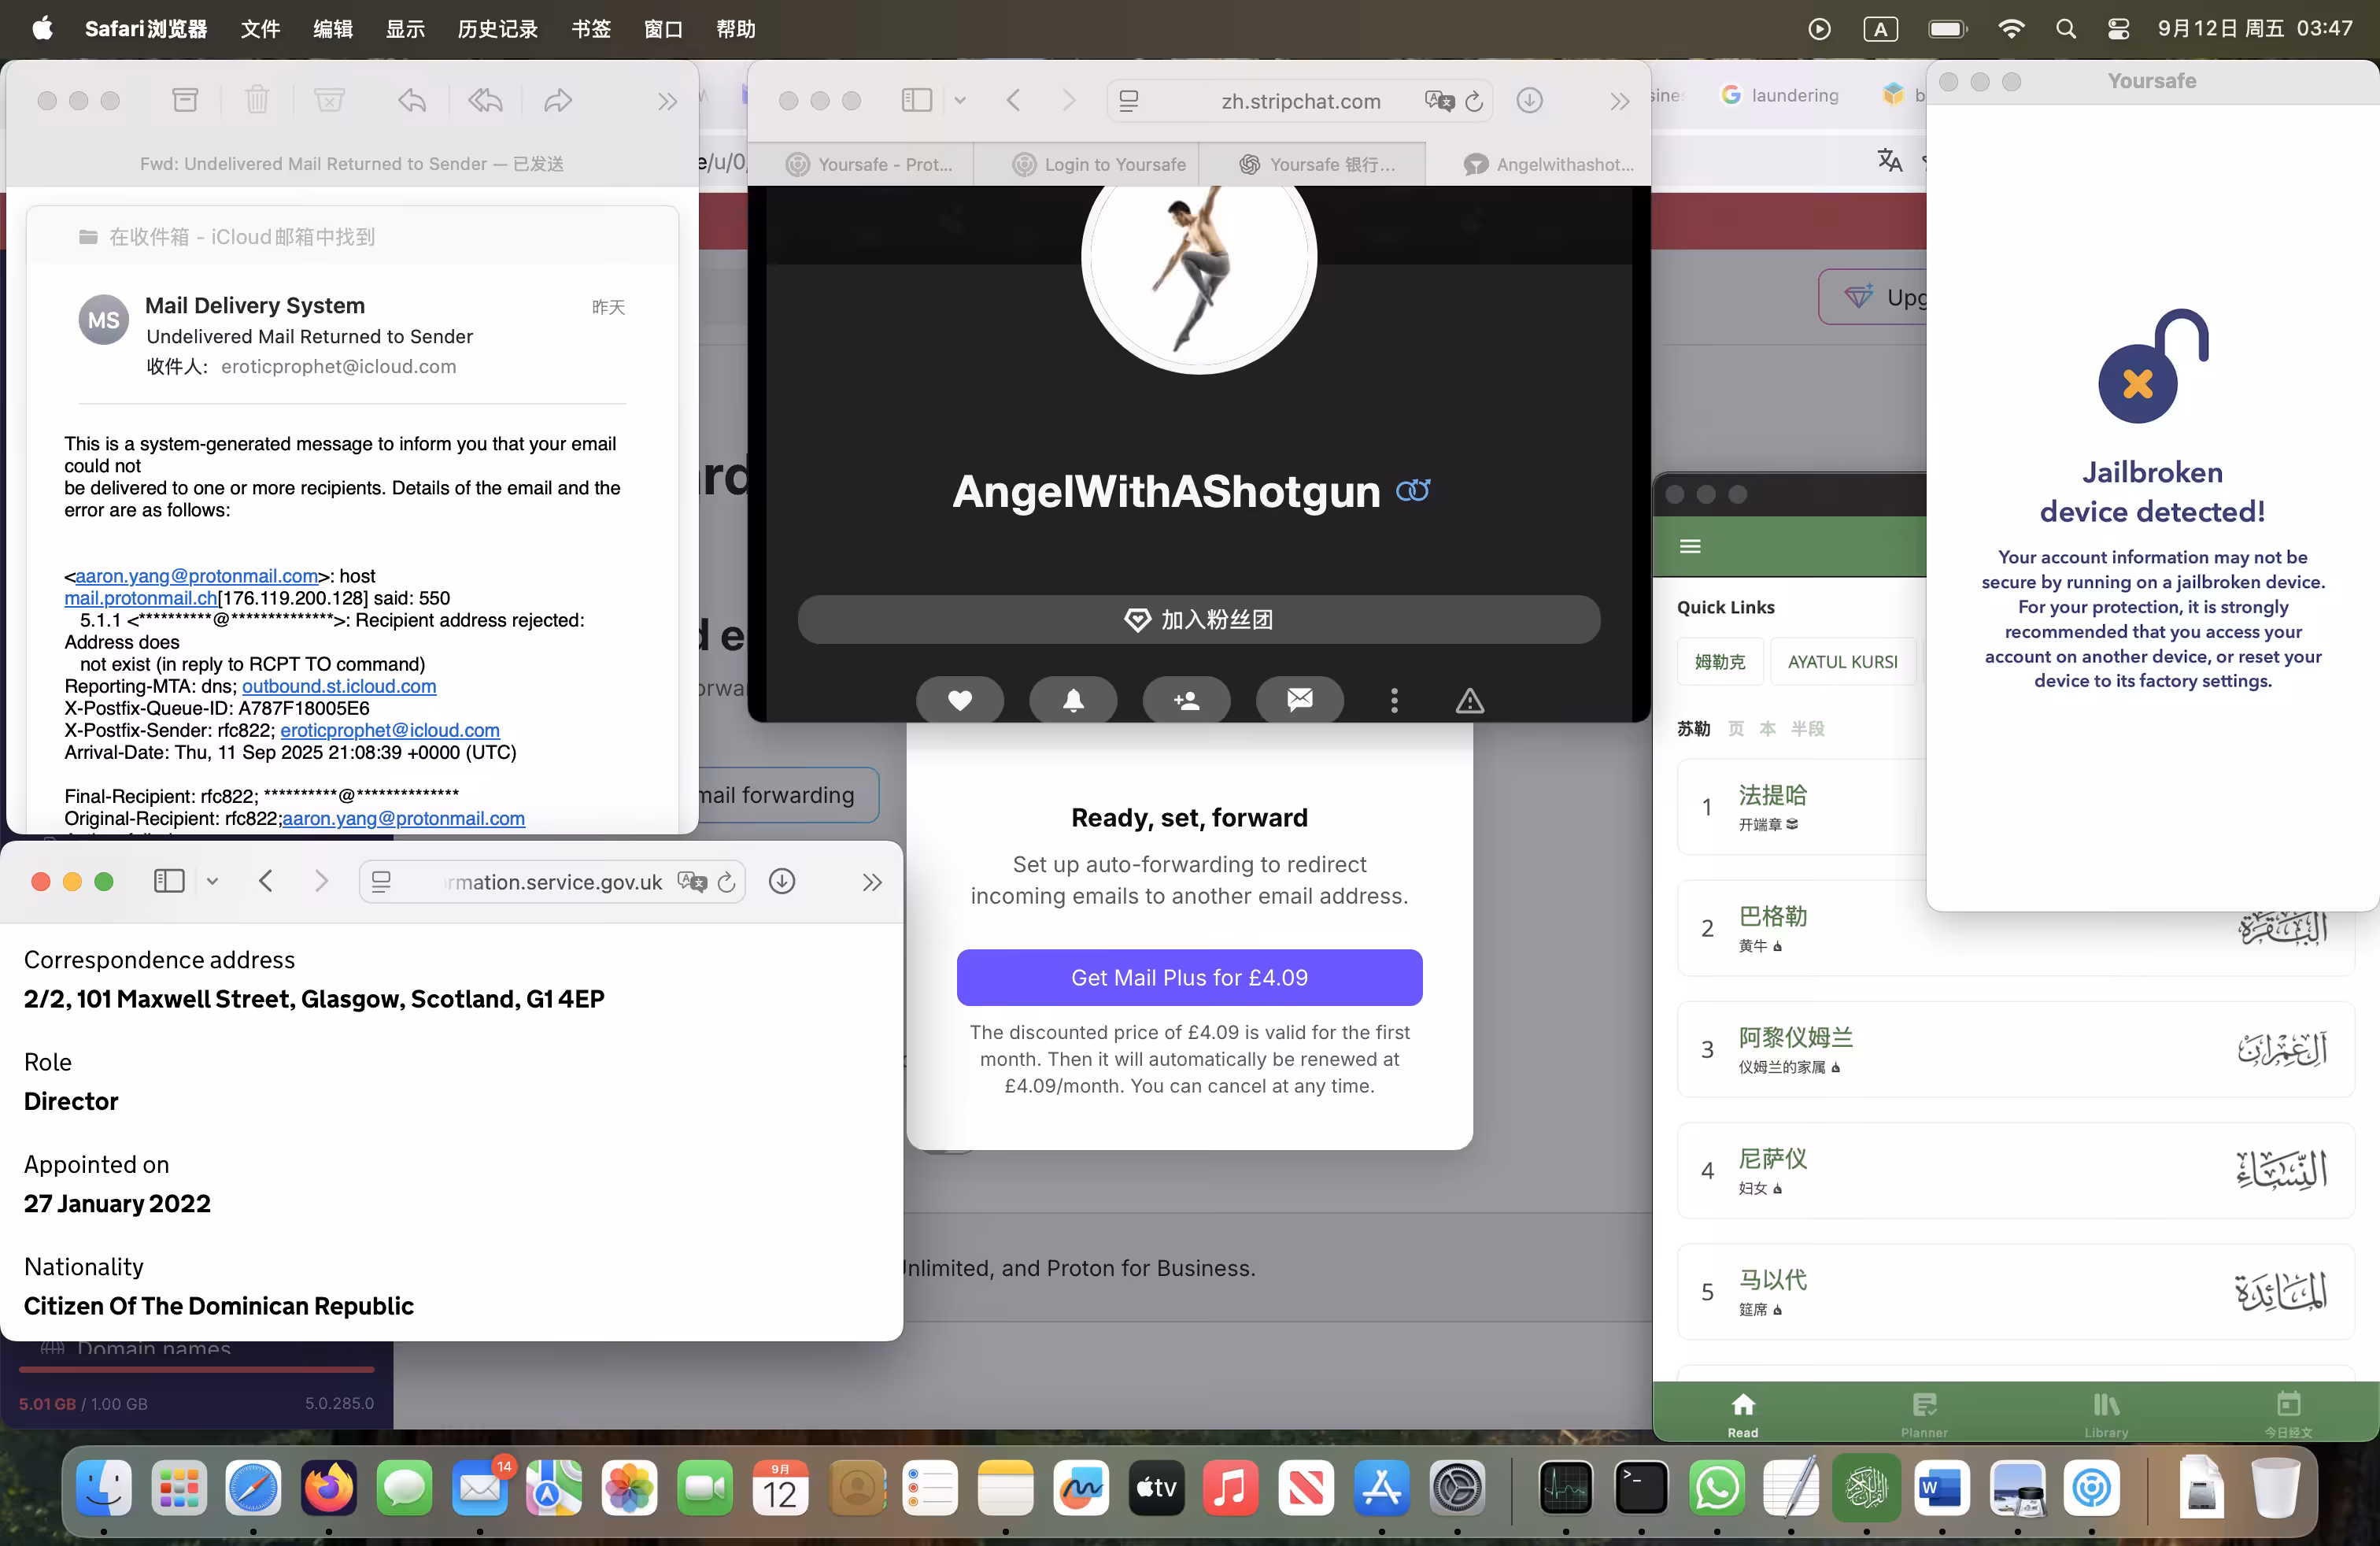
Task: Open Planner tab in Quran app
Action: click(x=1924, y=1413)
